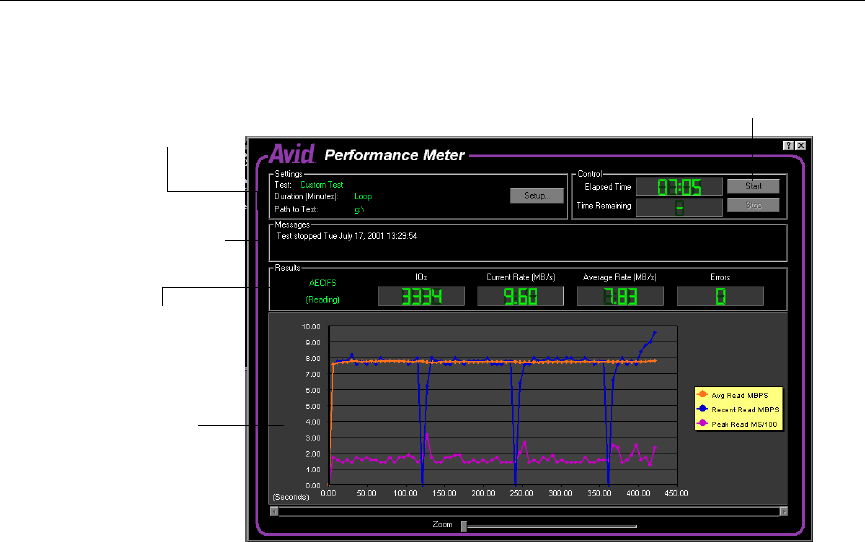Click the 450.00 x-axis label
The image size is (865, 542).
tap(676, 493)
